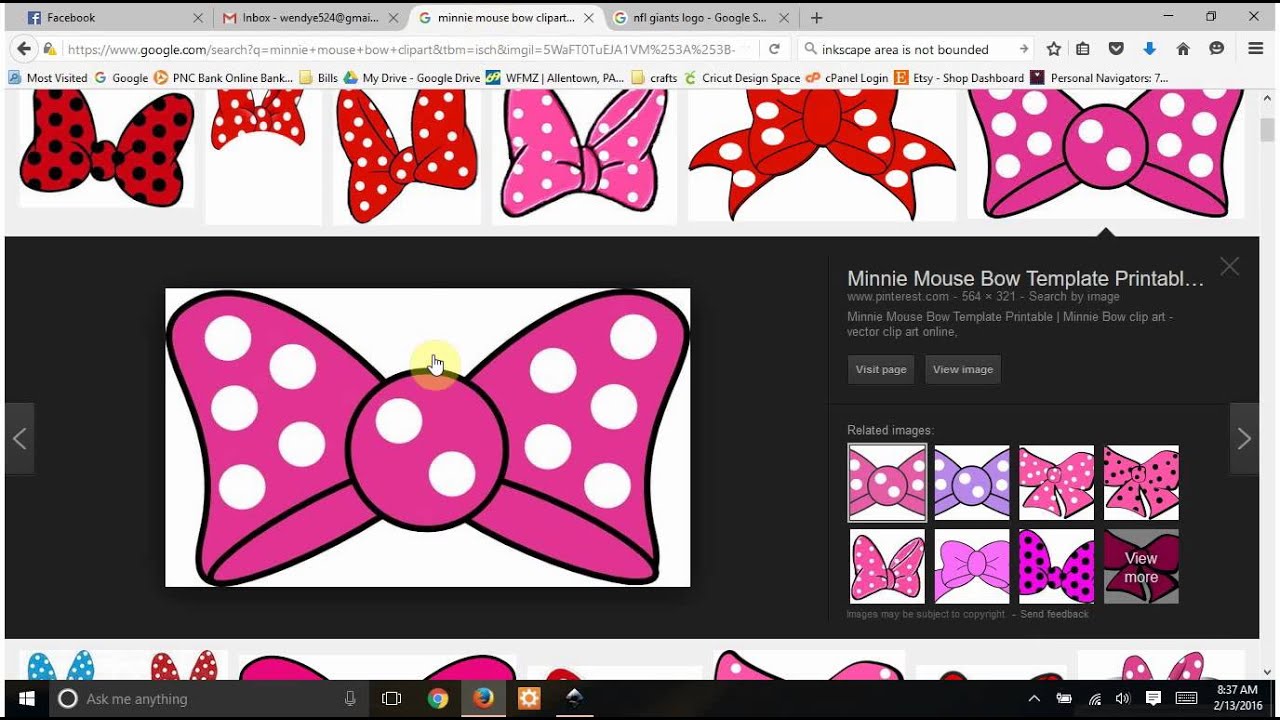The width and height of the screenshot is (1280, 720).
Task: Open Action Center notifications icon
Action: point(1153,698)
